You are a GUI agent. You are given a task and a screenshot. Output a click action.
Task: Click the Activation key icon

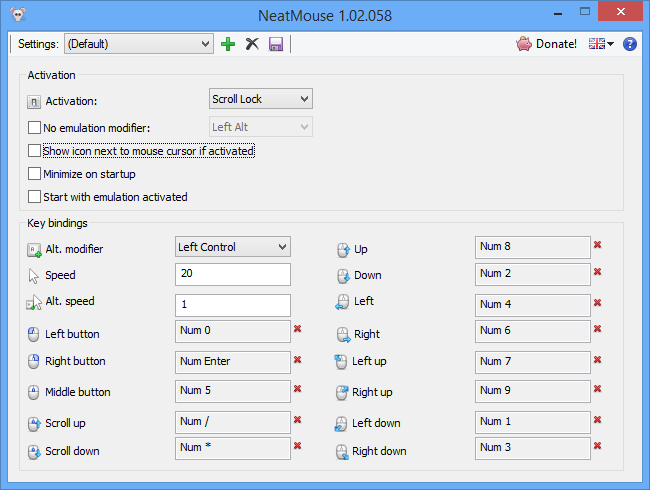coord(34,102)
